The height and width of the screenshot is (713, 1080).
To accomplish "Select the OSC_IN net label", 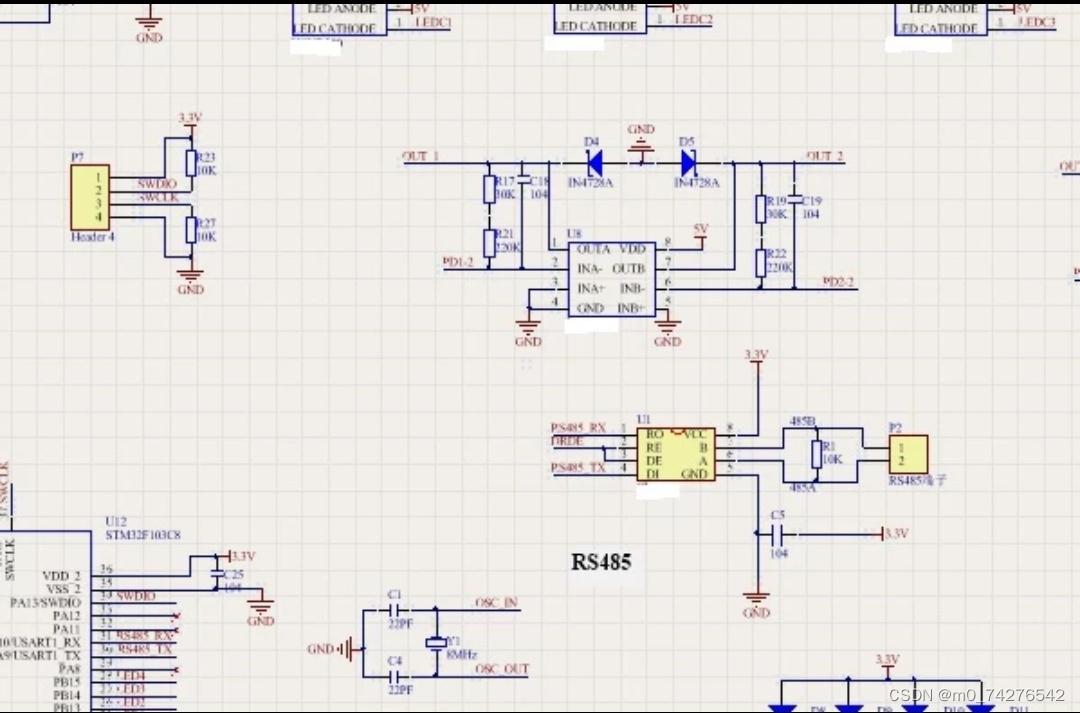I will [496, 603].
